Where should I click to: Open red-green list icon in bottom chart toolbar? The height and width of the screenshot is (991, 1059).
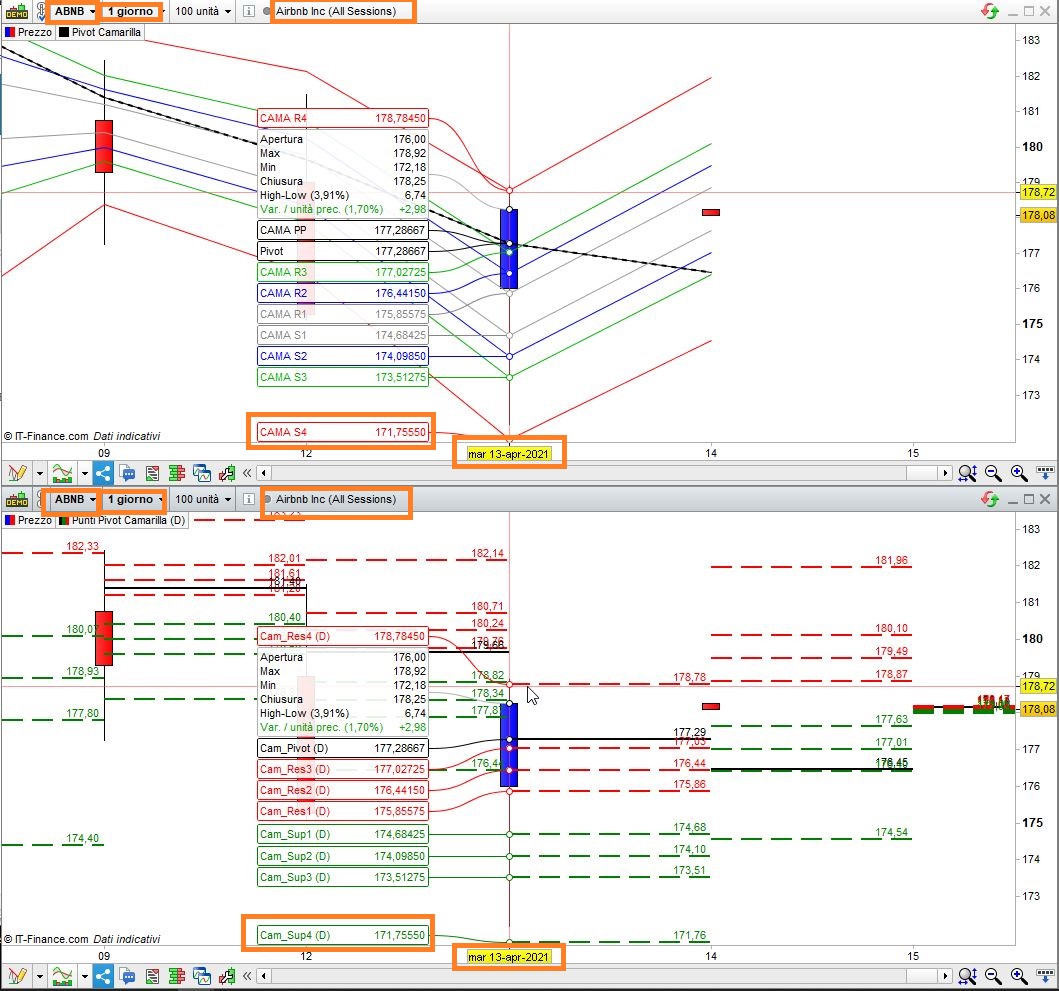pos(153,975)
